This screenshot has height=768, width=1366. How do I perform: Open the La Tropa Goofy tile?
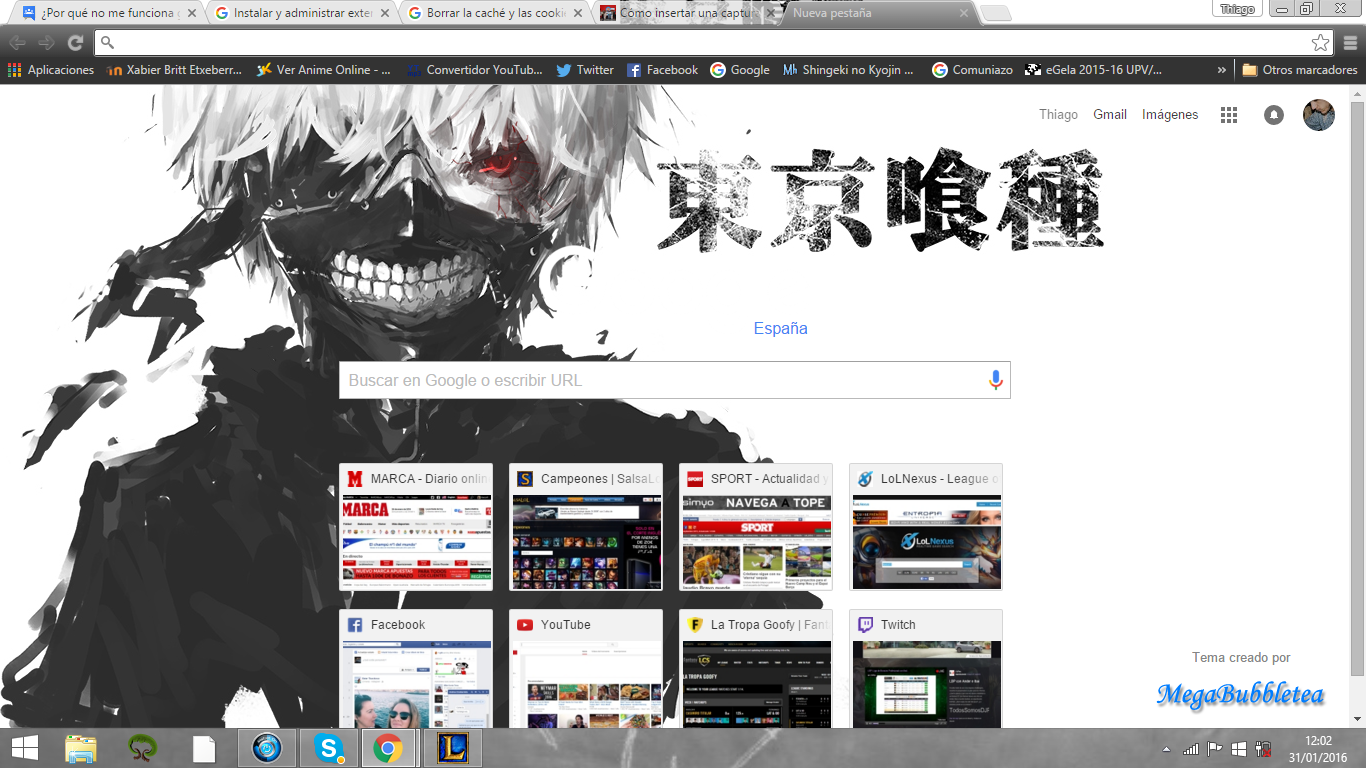click(756, 669)
